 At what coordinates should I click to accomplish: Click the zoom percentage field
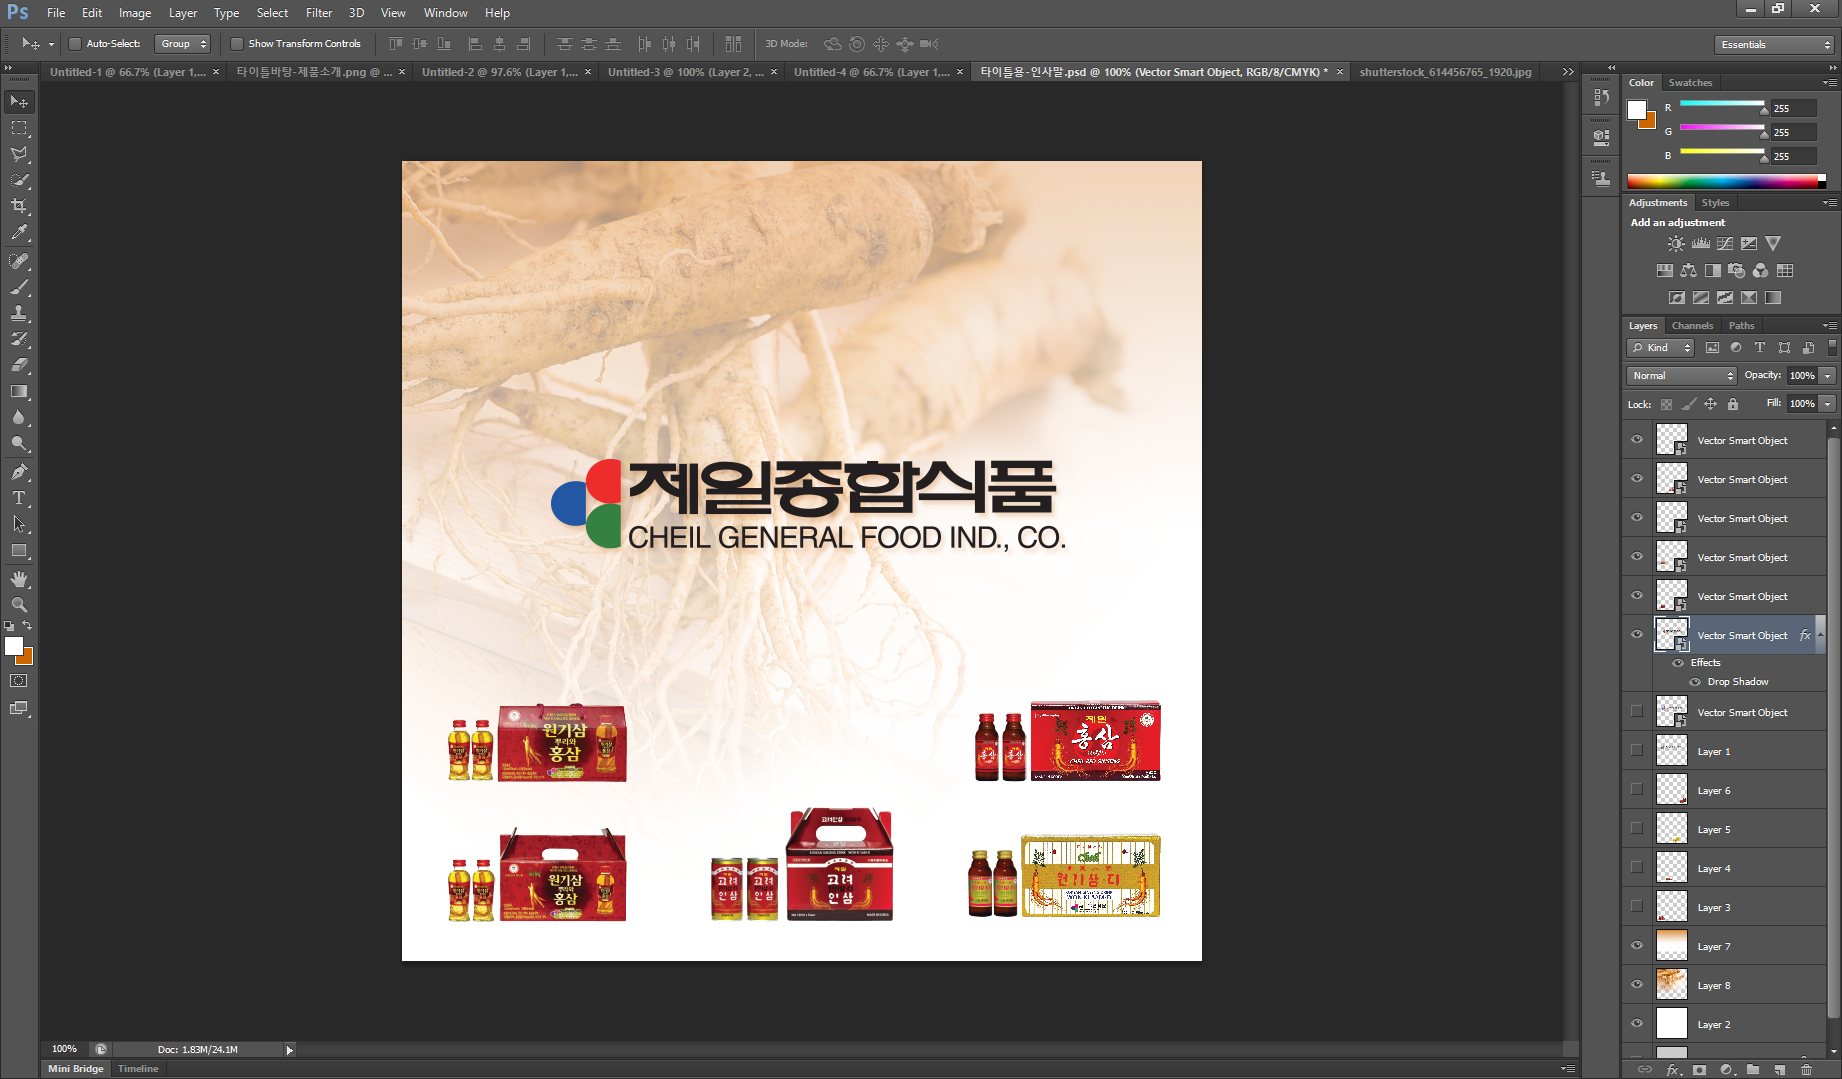point(65,1049)
